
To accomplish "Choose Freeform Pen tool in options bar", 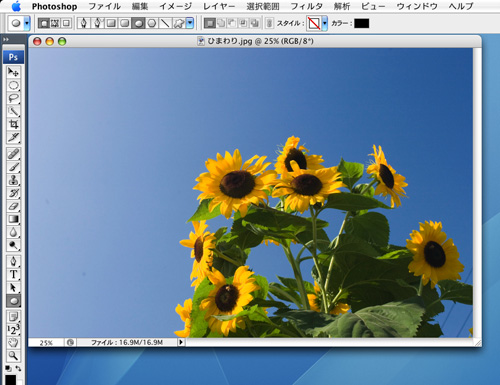I will point(97,23).
